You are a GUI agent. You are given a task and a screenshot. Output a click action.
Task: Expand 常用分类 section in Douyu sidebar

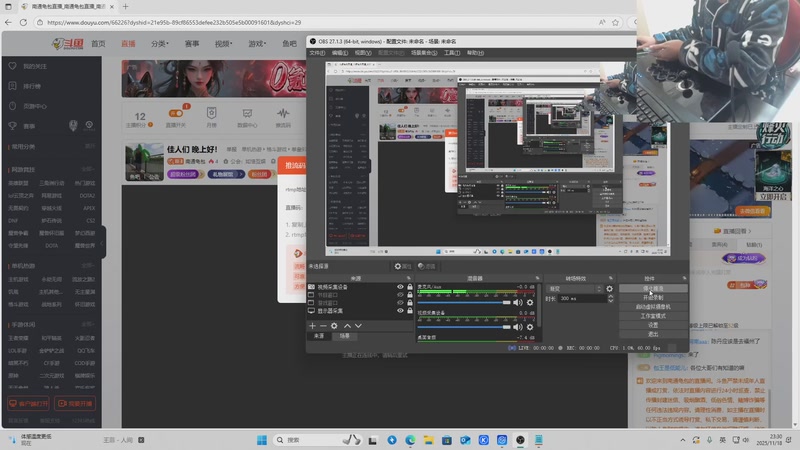click(x=90, y=146)
